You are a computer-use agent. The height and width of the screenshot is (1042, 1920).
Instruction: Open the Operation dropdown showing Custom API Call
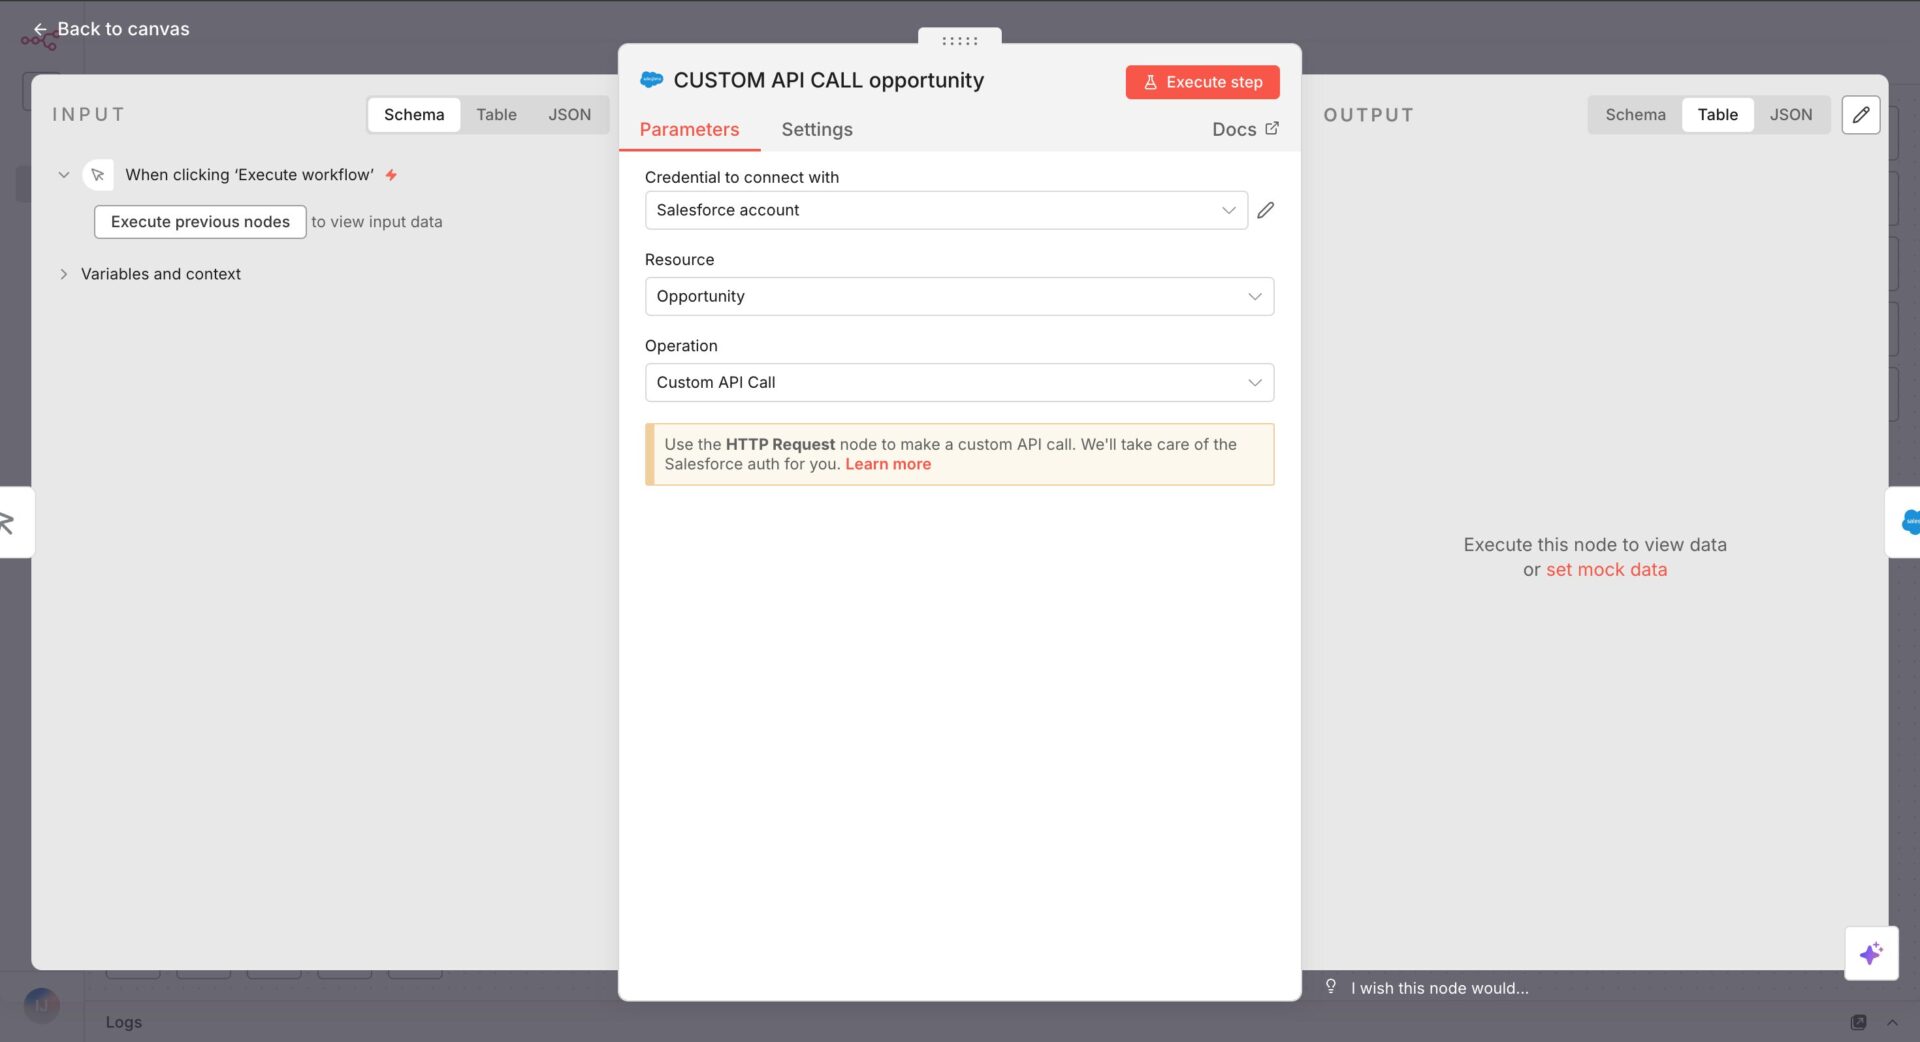958,382
